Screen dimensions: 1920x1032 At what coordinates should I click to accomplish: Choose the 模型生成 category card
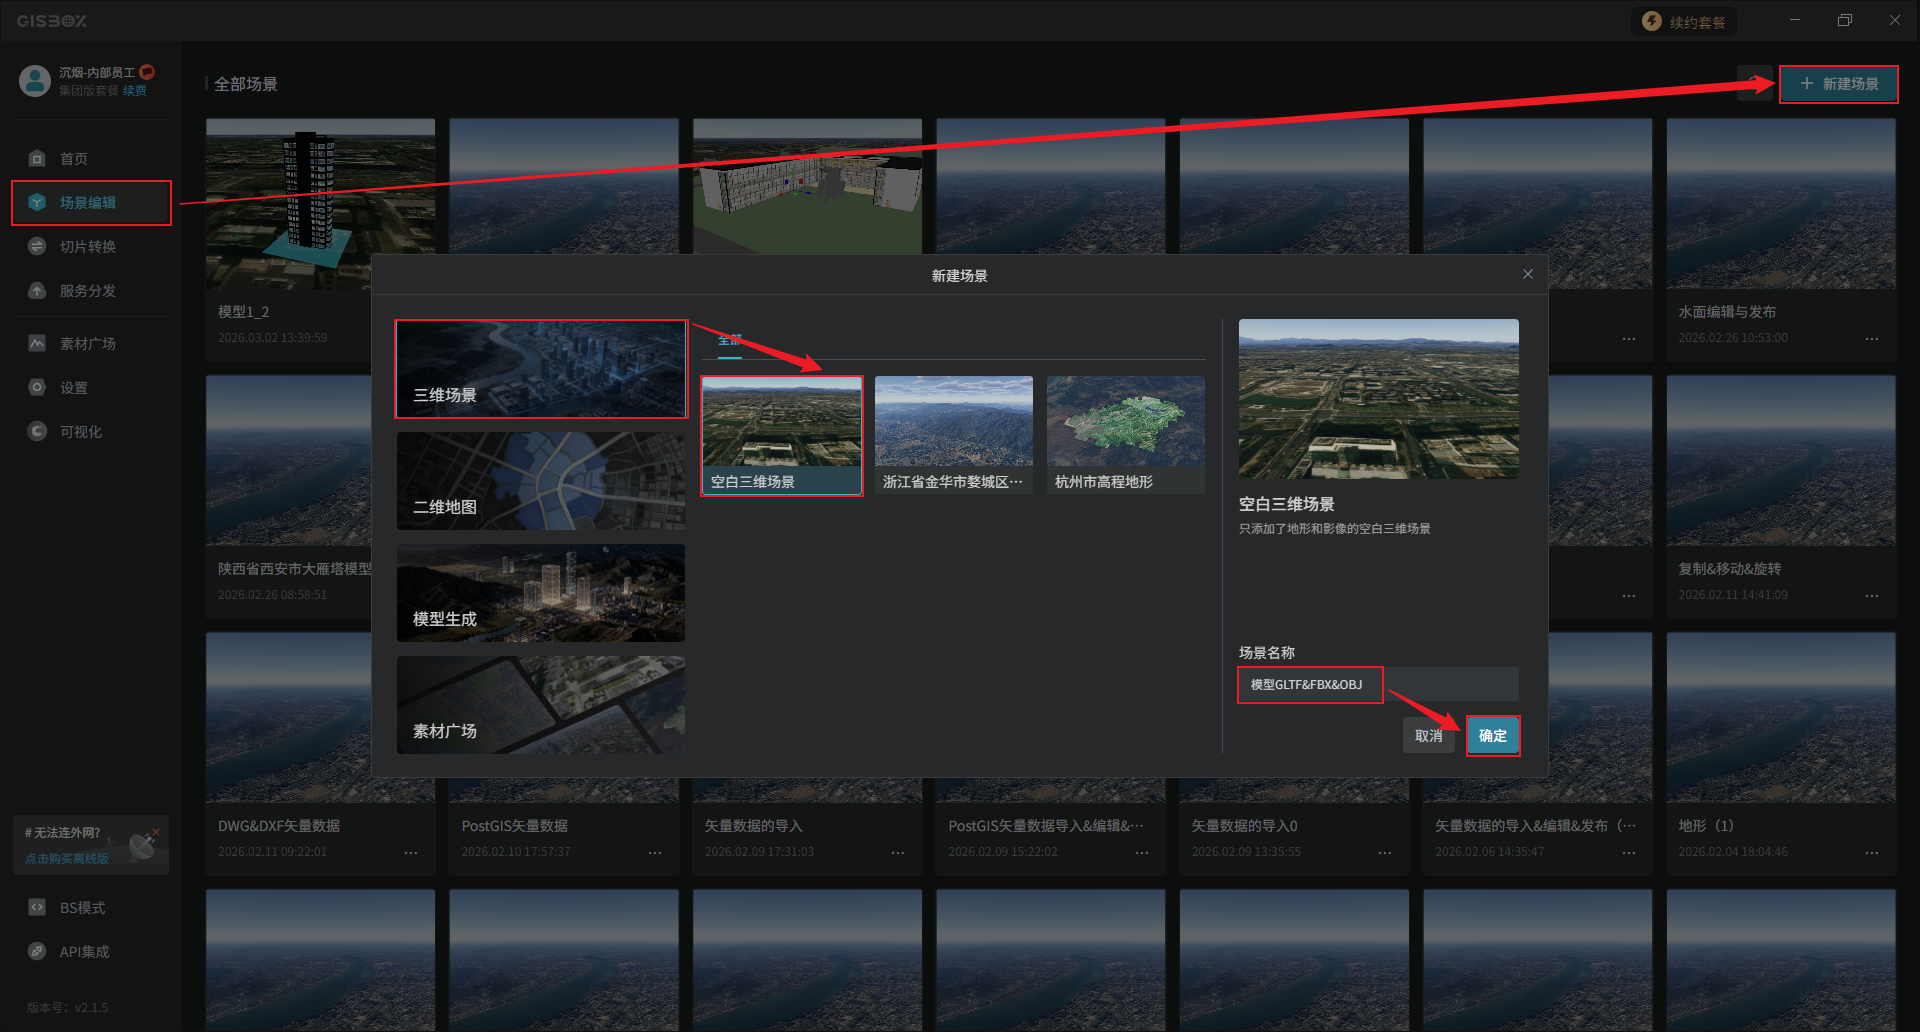541,593
